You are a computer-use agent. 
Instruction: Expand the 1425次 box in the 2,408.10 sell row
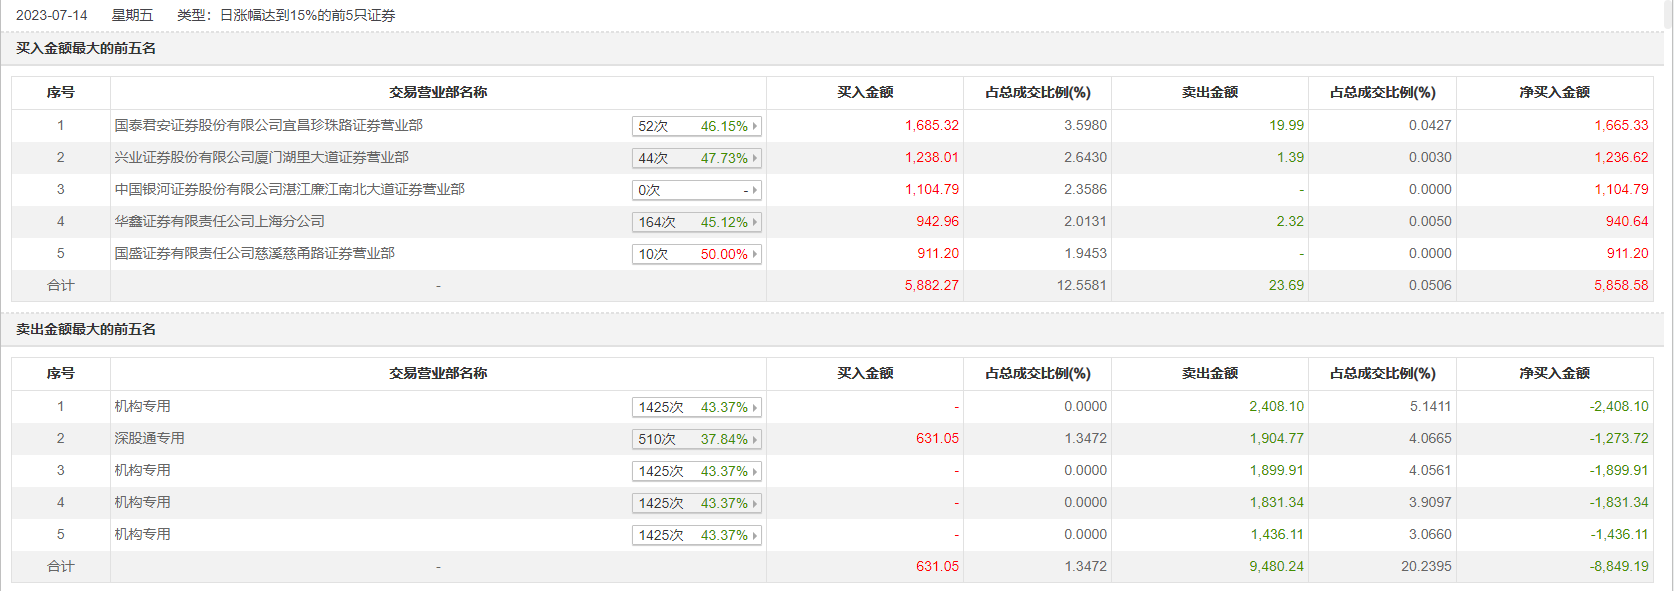pos(697,407)
